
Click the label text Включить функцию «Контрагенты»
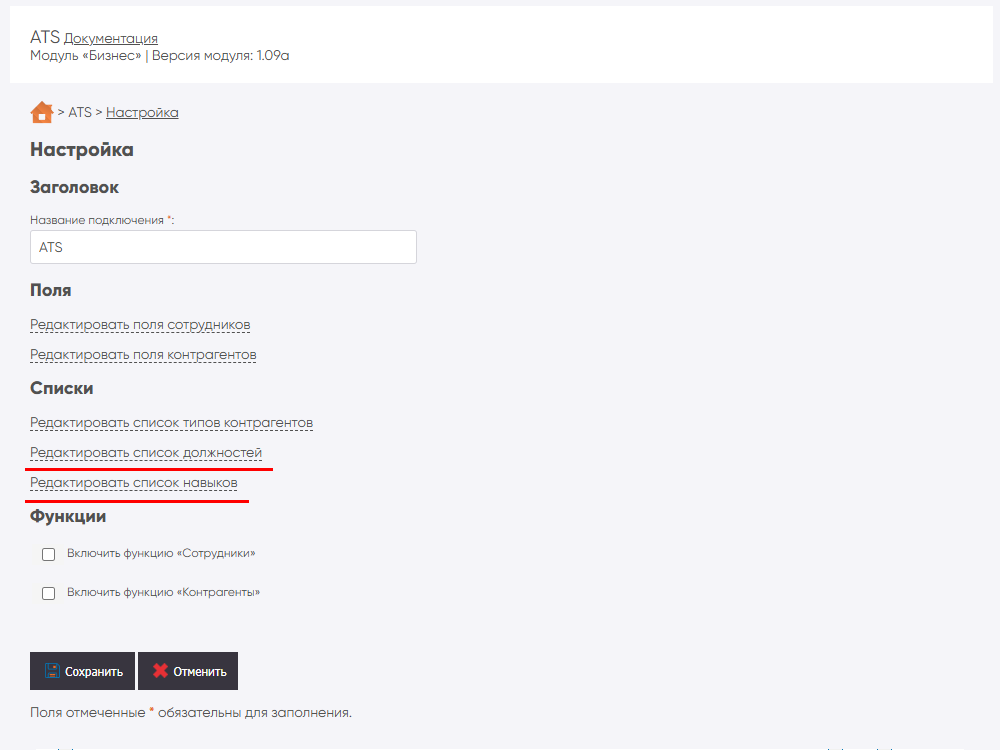pyautogui.click(x=163, y=592)
